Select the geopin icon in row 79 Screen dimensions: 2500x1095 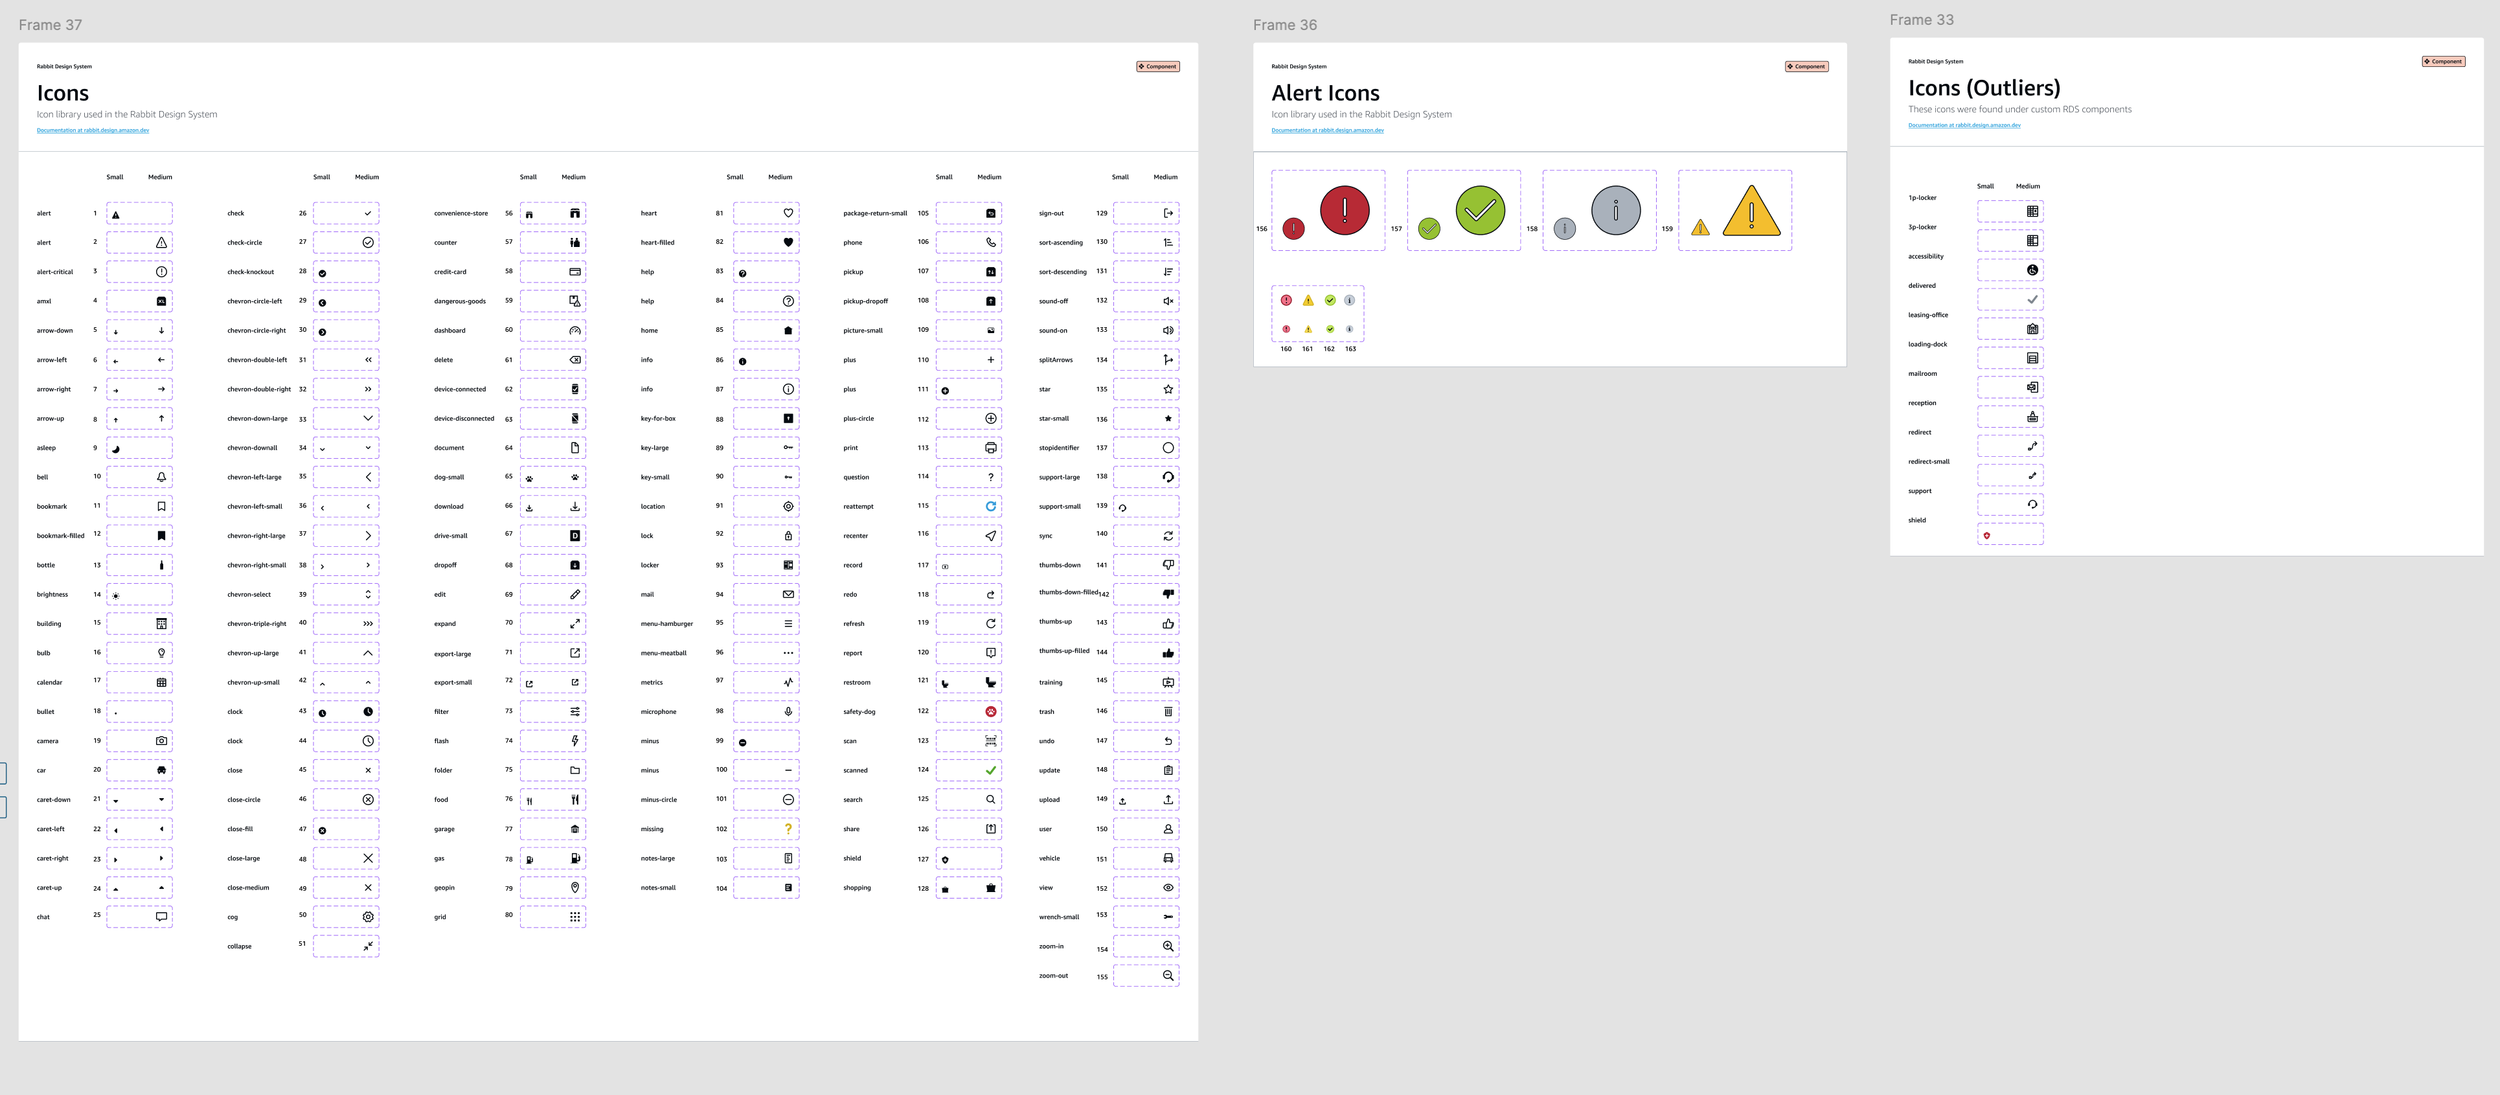[x=575, y=887]
